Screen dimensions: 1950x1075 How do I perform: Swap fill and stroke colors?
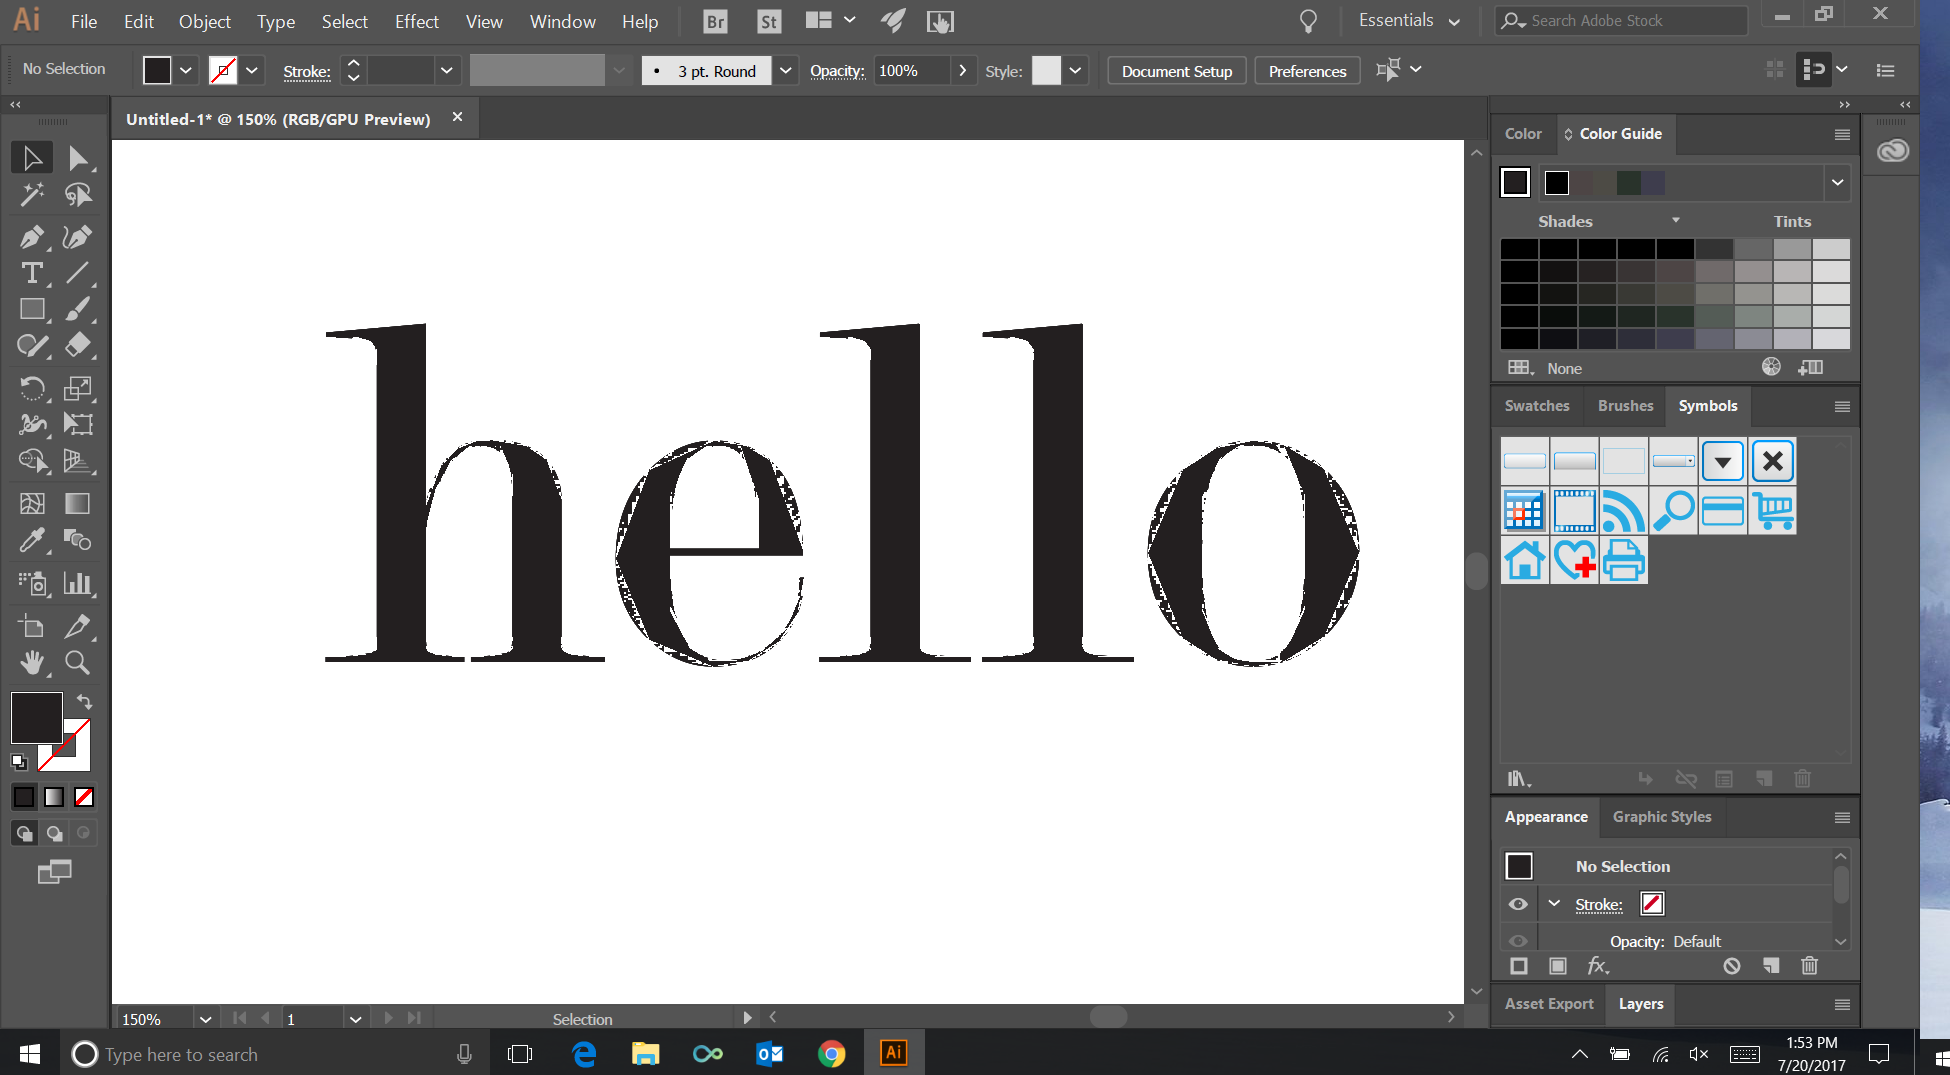84,702
